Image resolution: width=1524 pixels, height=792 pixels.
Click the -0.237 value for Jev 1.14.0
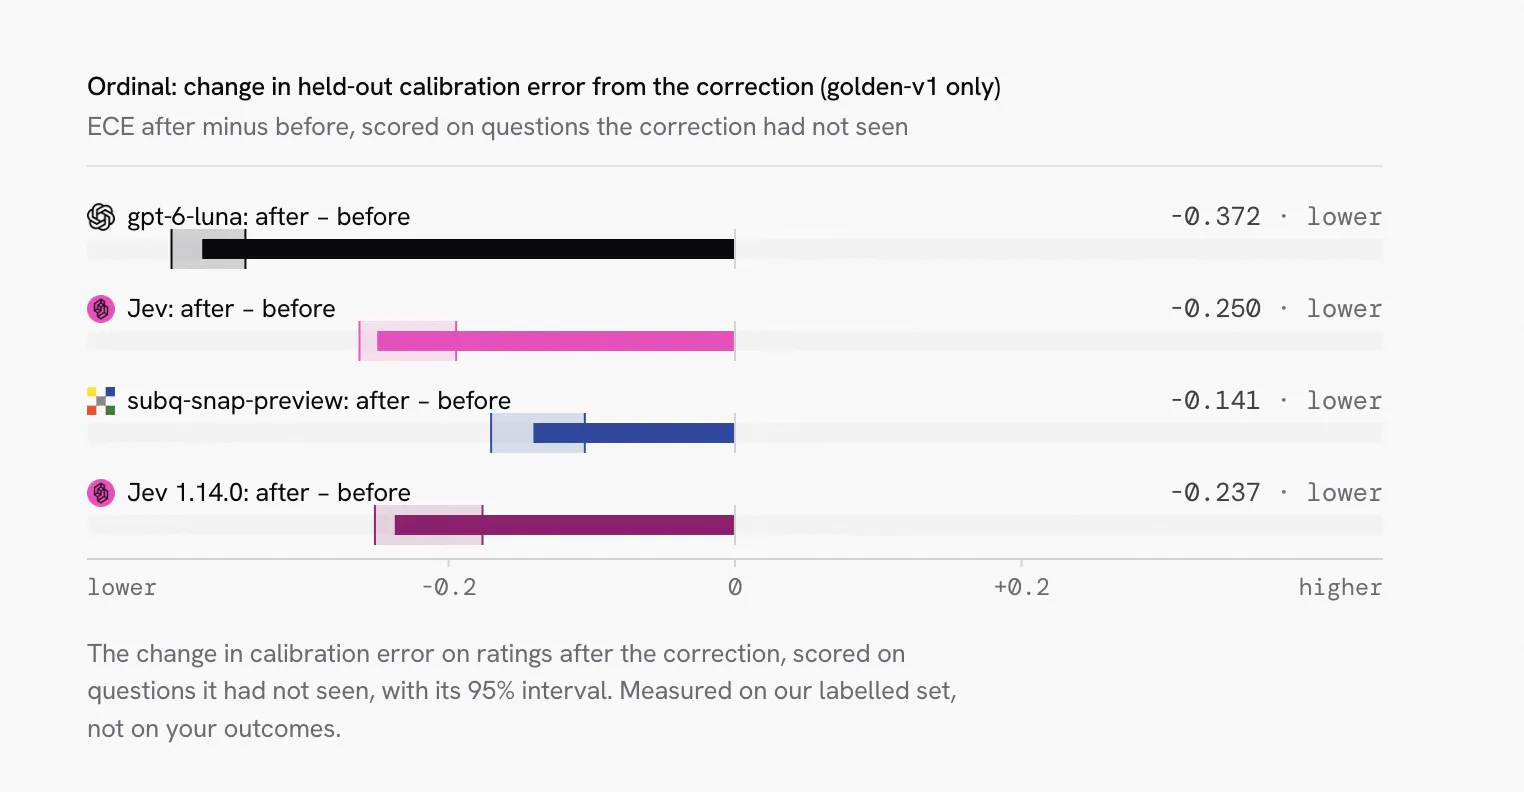(x=1215, y=493)
